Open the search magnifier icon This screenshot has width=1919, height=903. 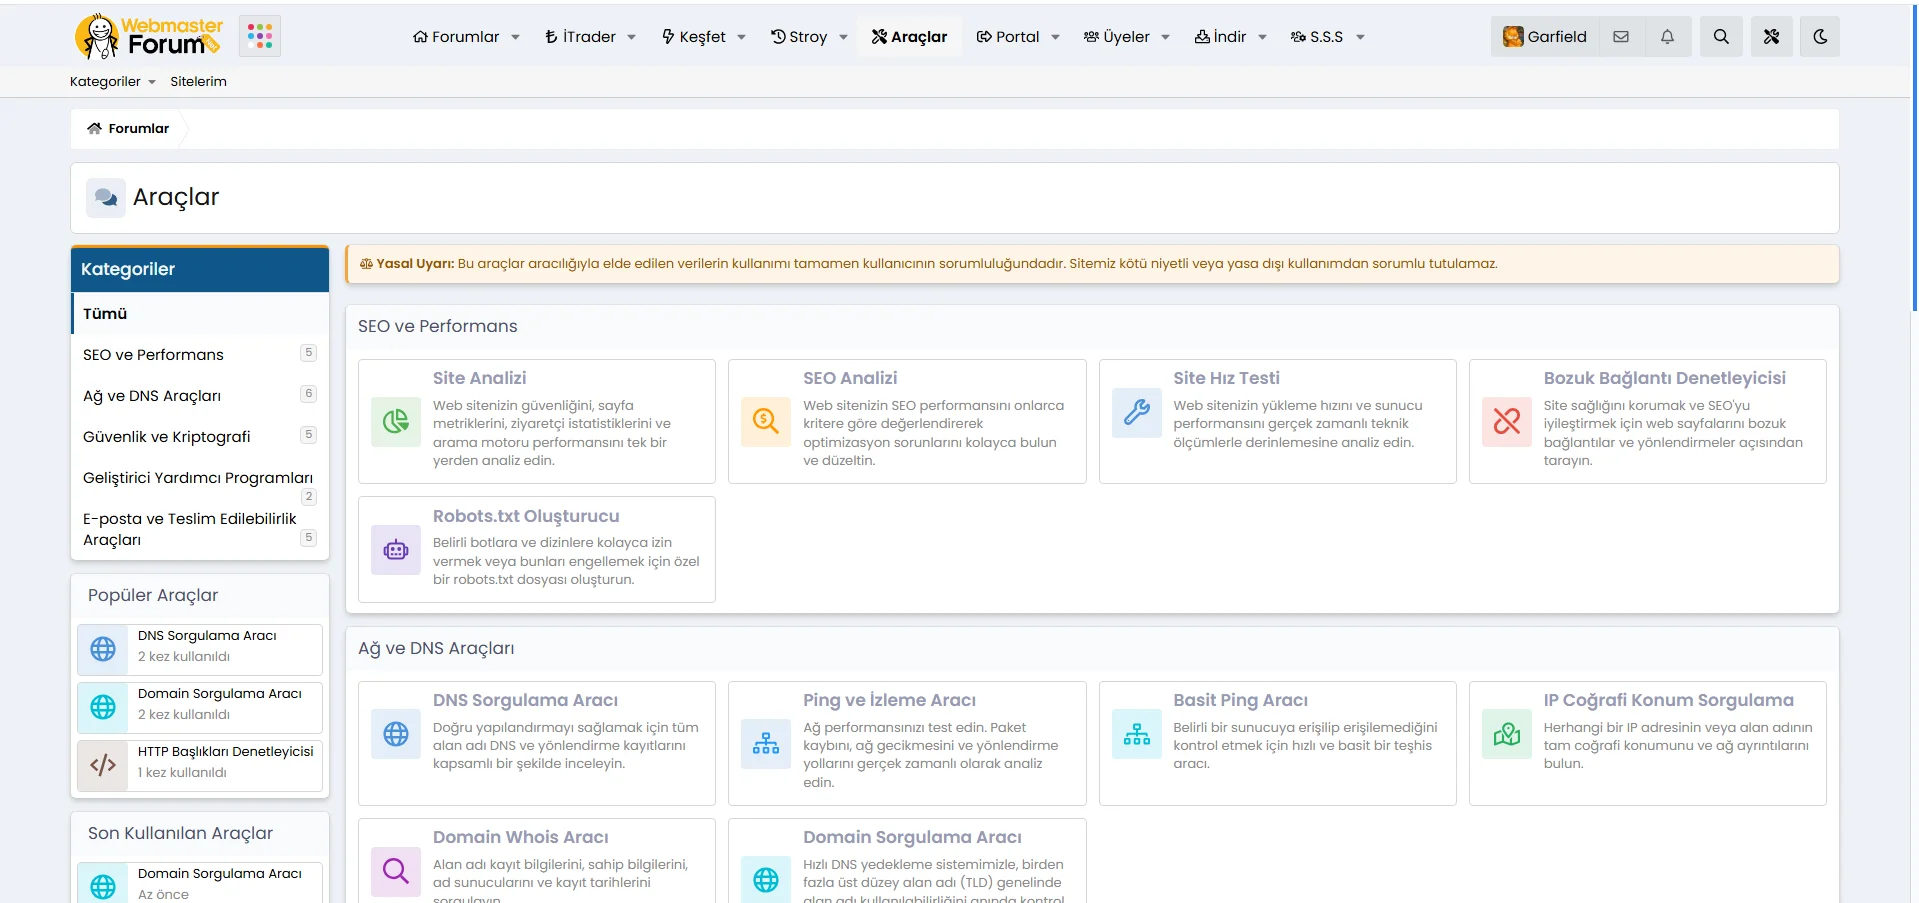pyautogui.click(x=1720, y=37)
